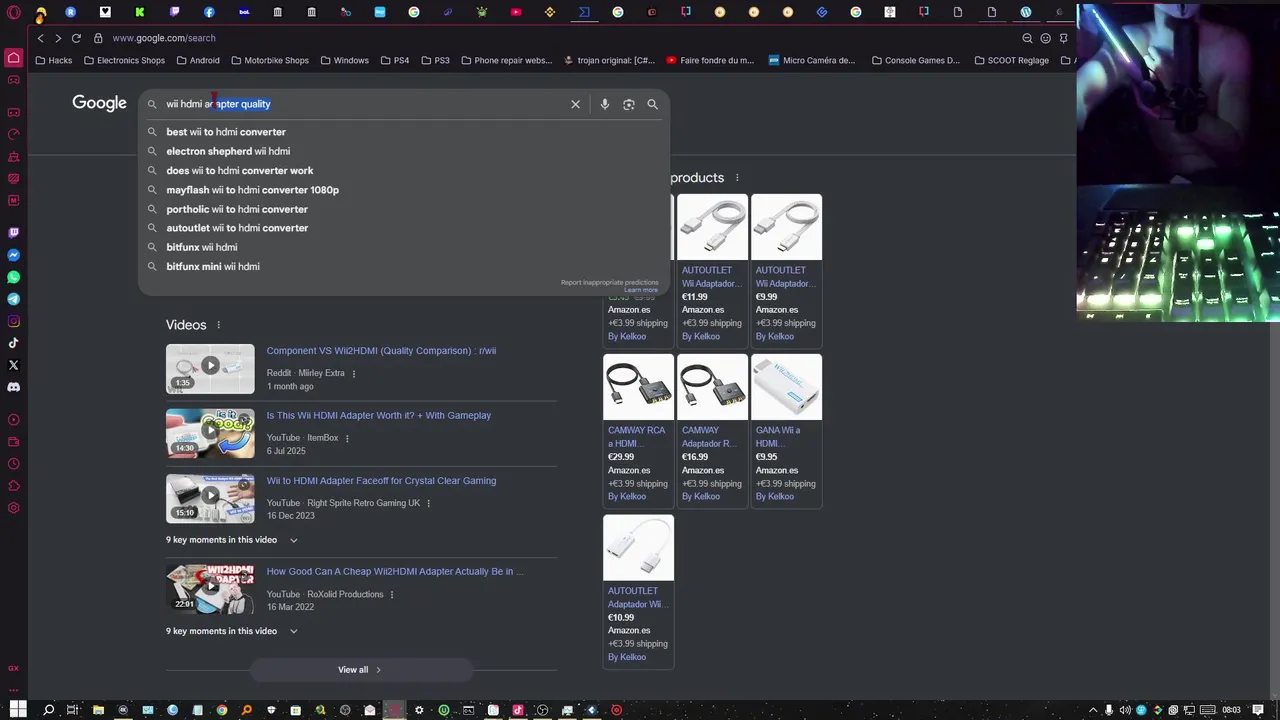Click the View all videos button
The image size is (1280, 720).
(x=360, y=670)
